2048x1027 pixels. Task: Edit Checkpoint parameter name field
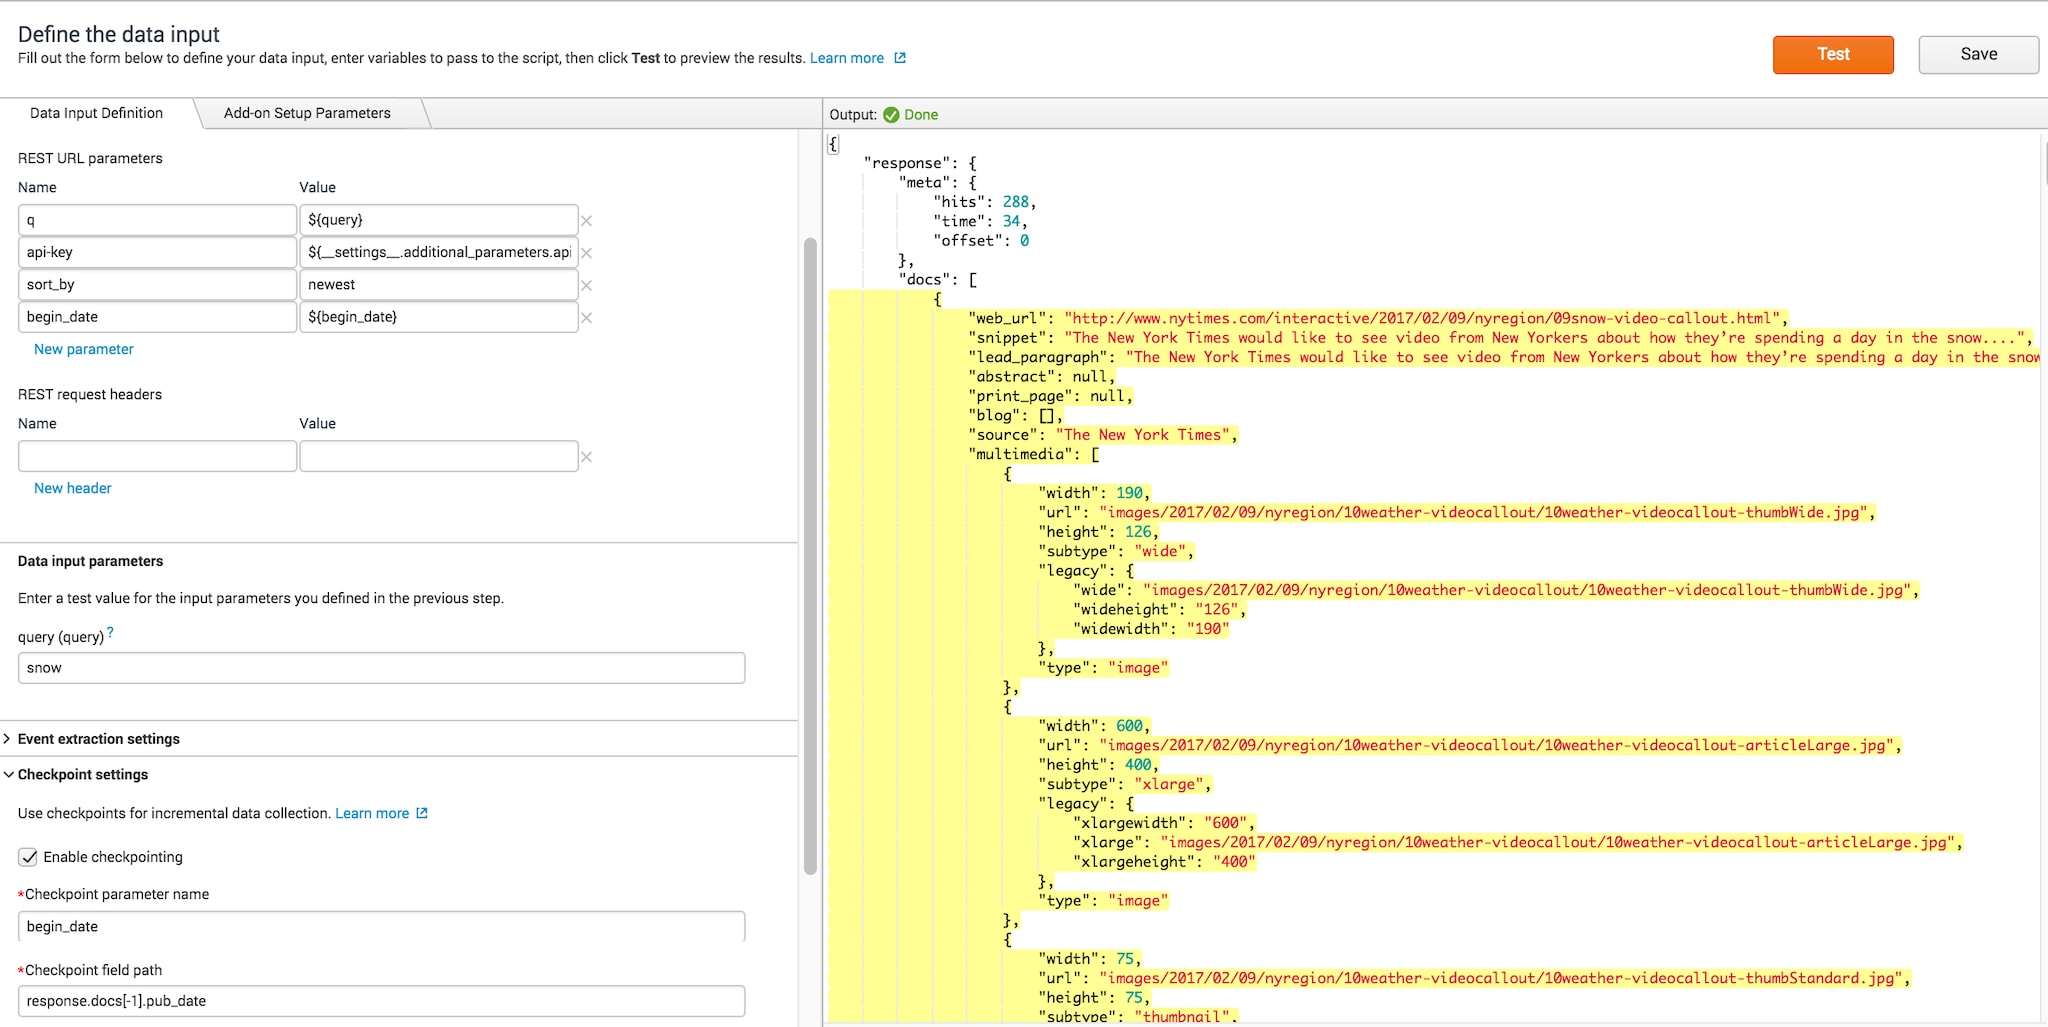pyautogui.click(x=381, y=926)
